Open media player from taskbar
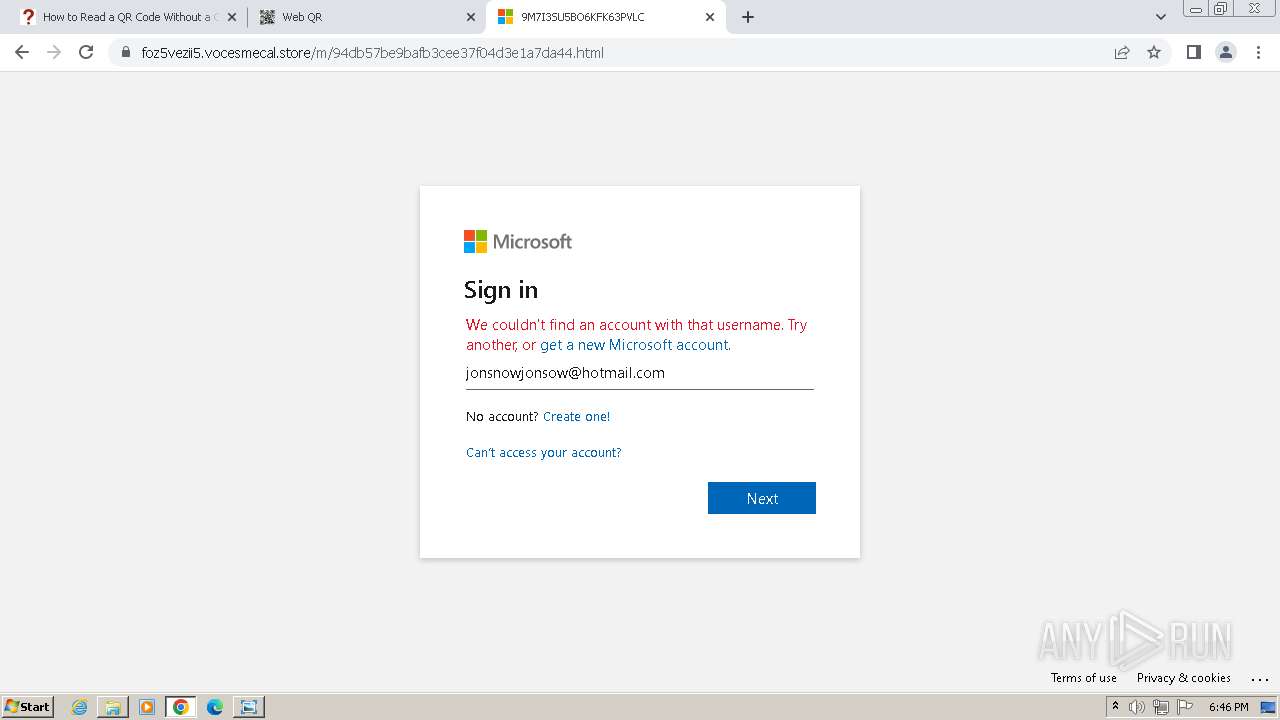This screenshot has height=720, width=1280. tap(147, 707)
